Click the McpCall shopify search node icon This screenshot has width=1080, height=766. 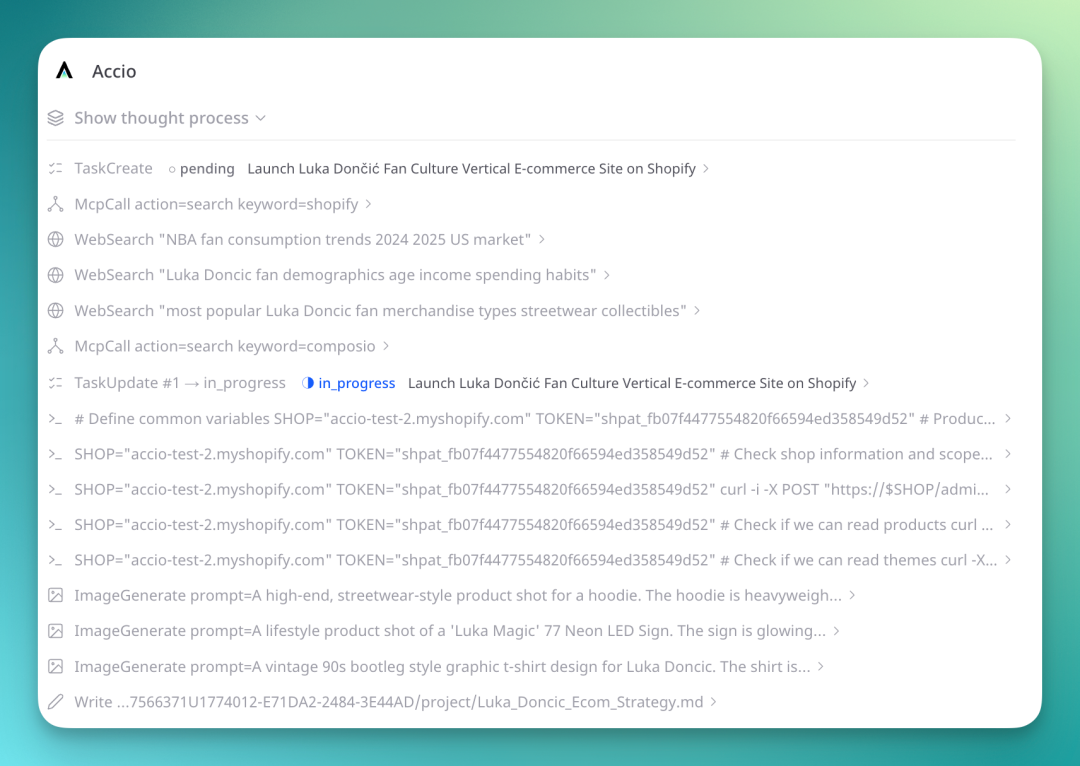pyautogui.click(x=56, y=204)
